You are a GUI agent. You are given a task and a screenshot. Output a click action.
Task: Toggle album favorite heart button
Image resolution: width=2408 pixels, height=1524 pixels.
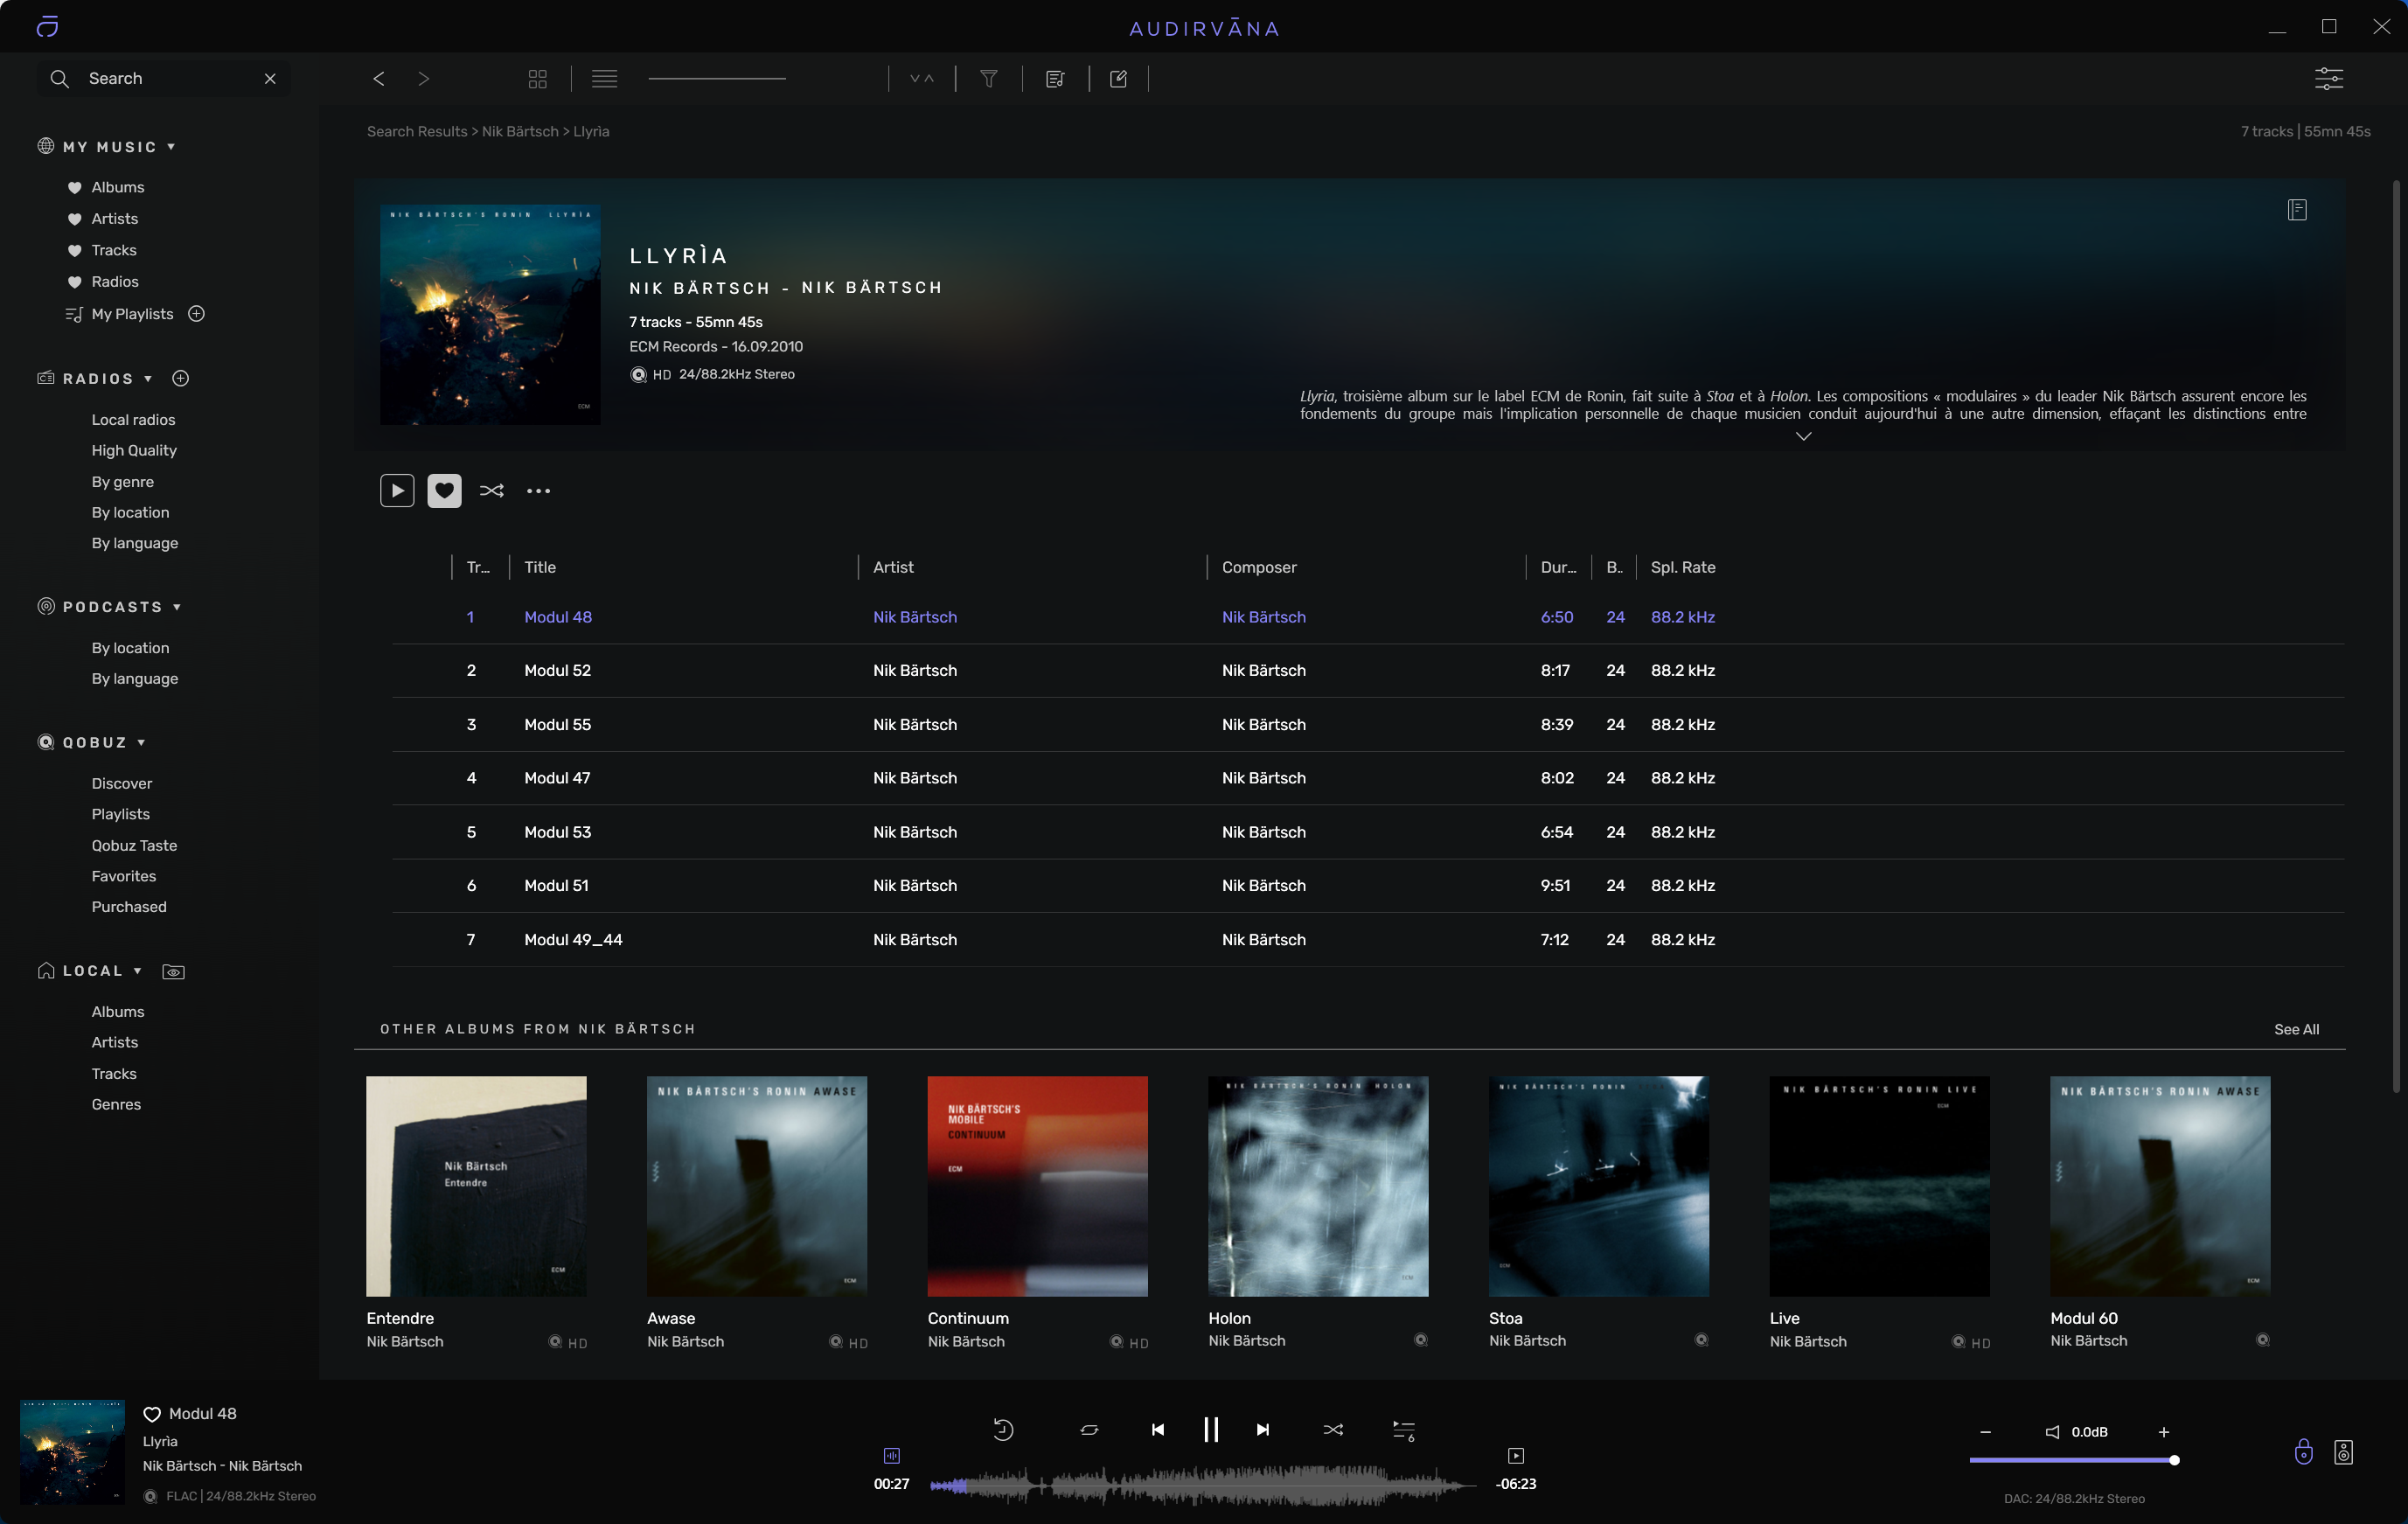tap(444, 491)
